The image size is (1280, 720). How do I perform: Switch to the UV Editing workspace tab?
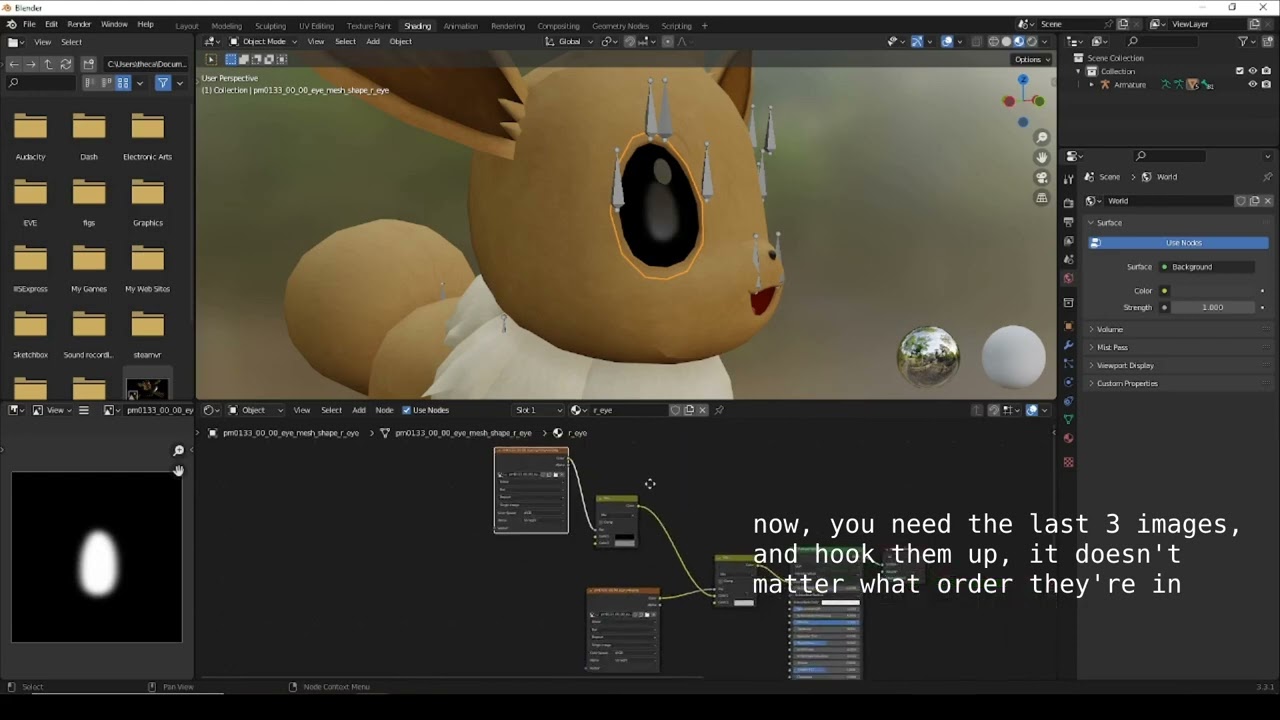(316, 26)
